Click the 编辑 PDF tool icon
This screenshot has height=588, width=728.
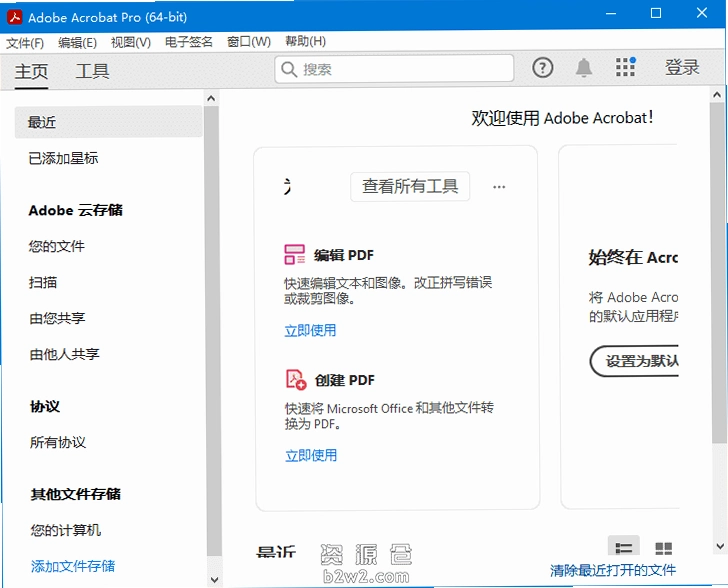[x=294, y=255]
